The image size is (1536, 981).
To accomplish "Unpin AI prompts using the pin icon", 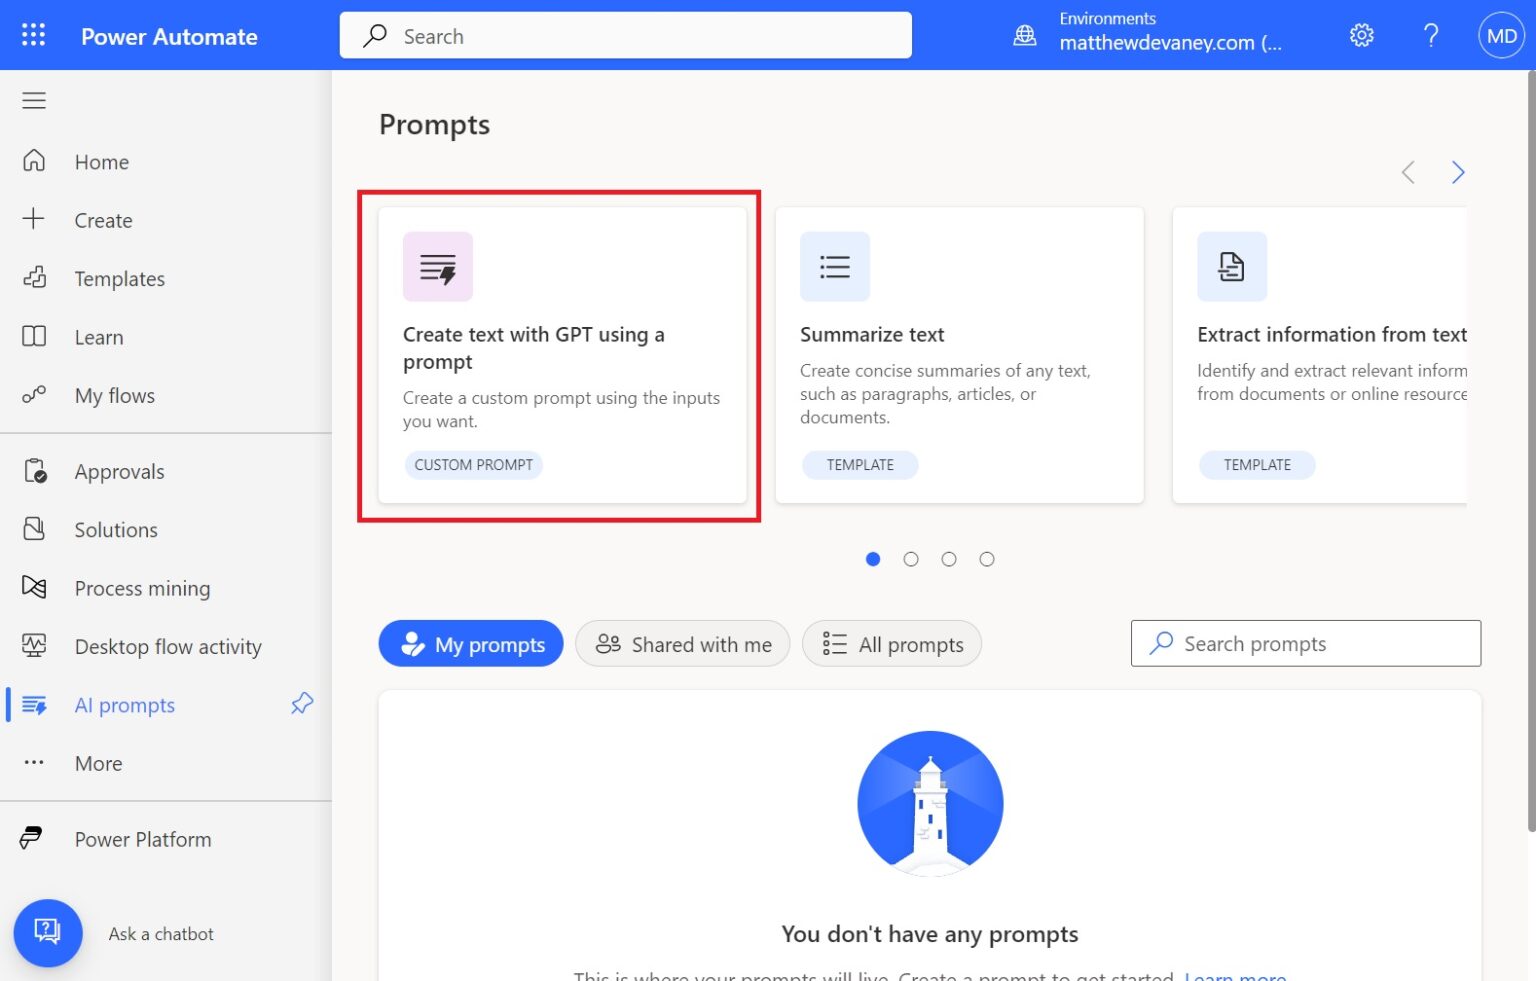I will (x=302, y=704).
